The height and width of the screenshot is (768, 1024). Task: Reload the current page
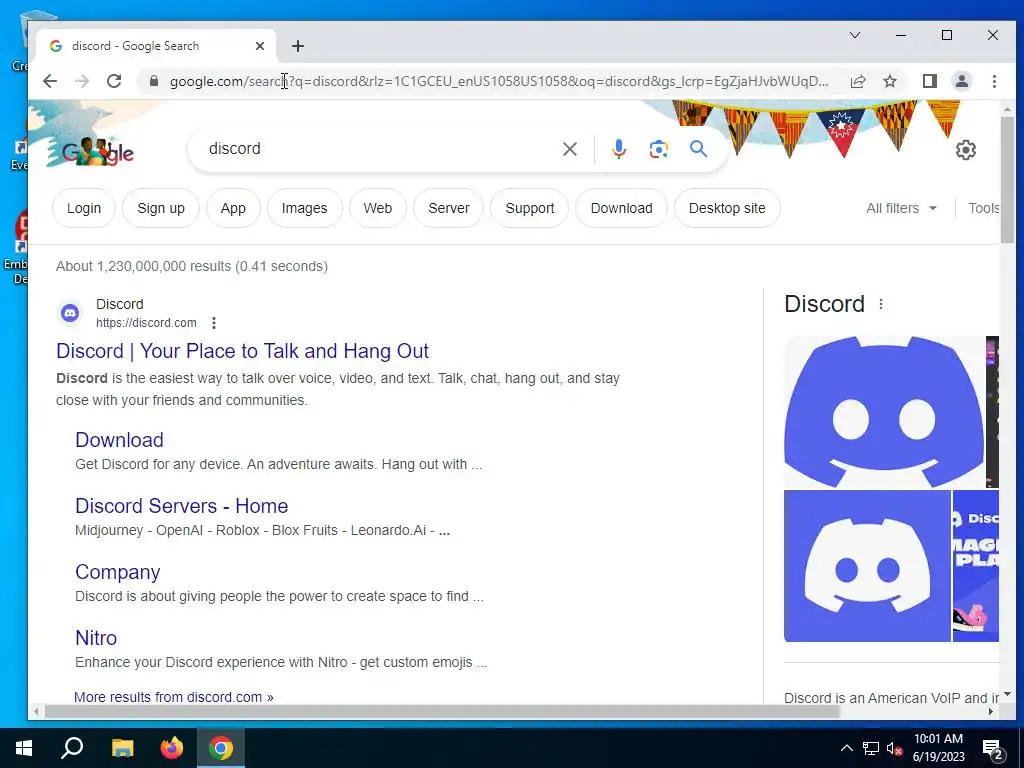click(114, 81)
